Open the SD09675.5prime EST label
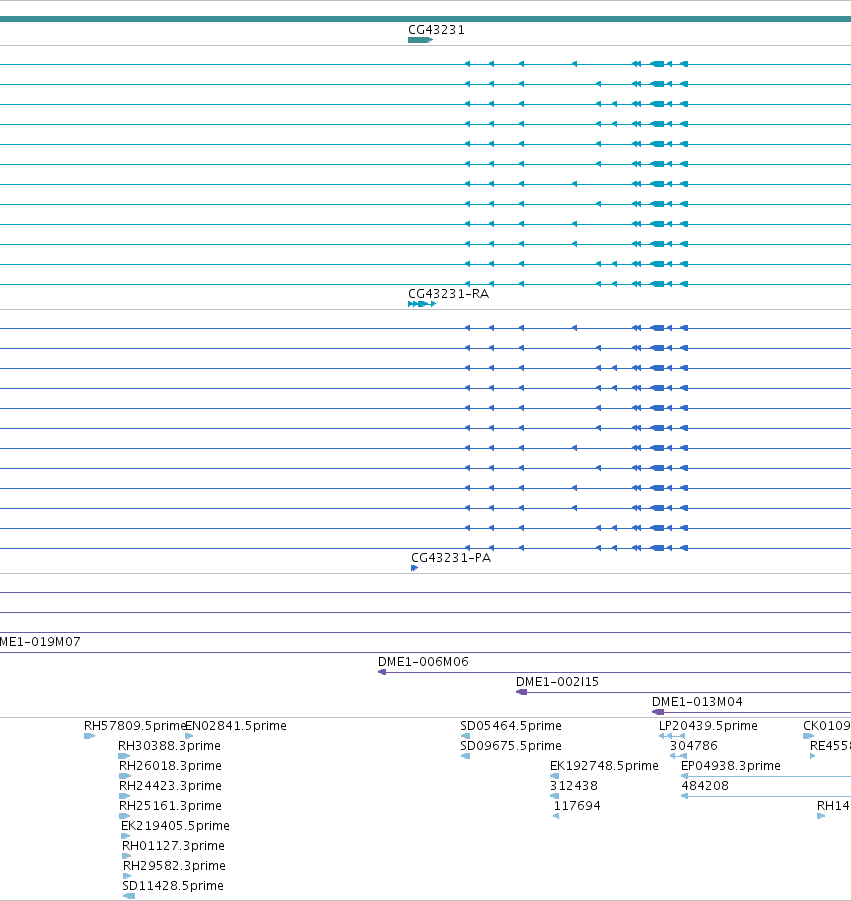 [511, 746]
